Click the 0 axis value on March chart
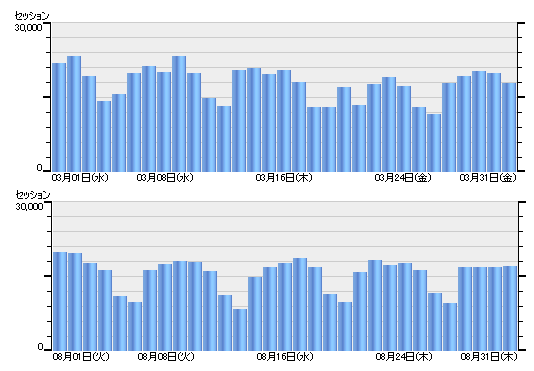Screen dimensions: 534x371 [39, 168]
